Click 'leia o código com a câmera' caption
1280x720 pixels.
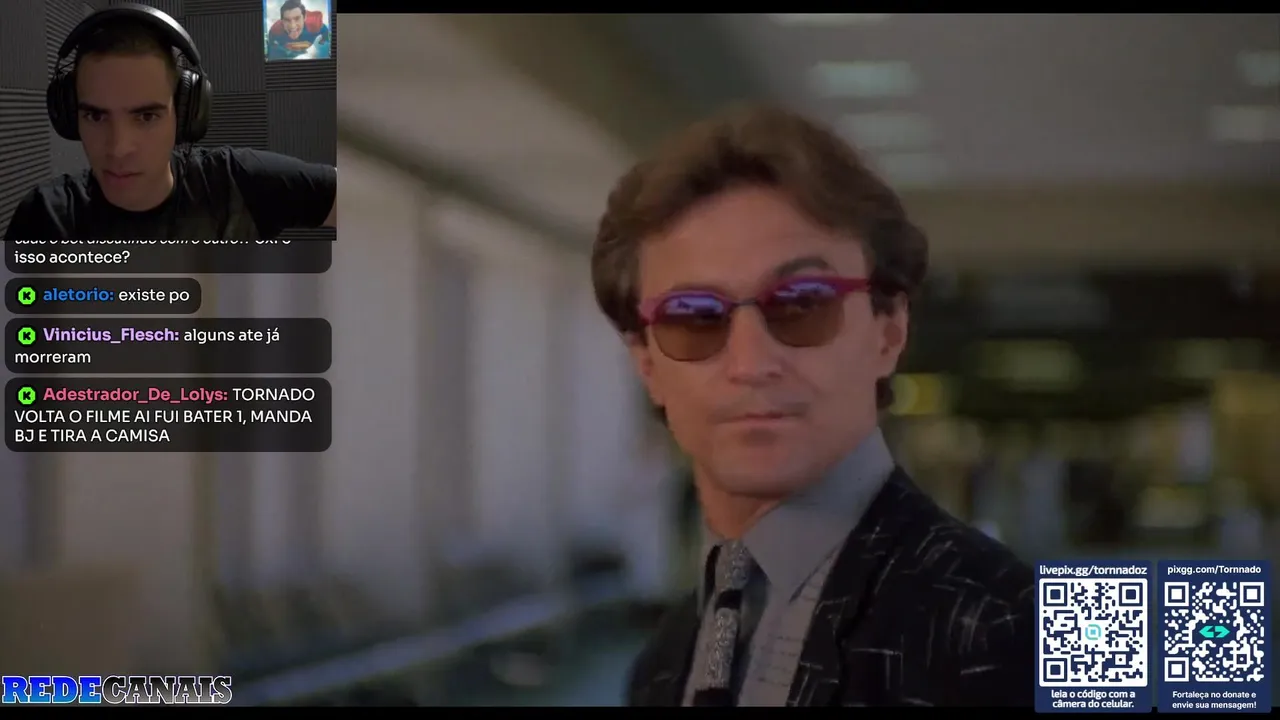point(1092,699)
